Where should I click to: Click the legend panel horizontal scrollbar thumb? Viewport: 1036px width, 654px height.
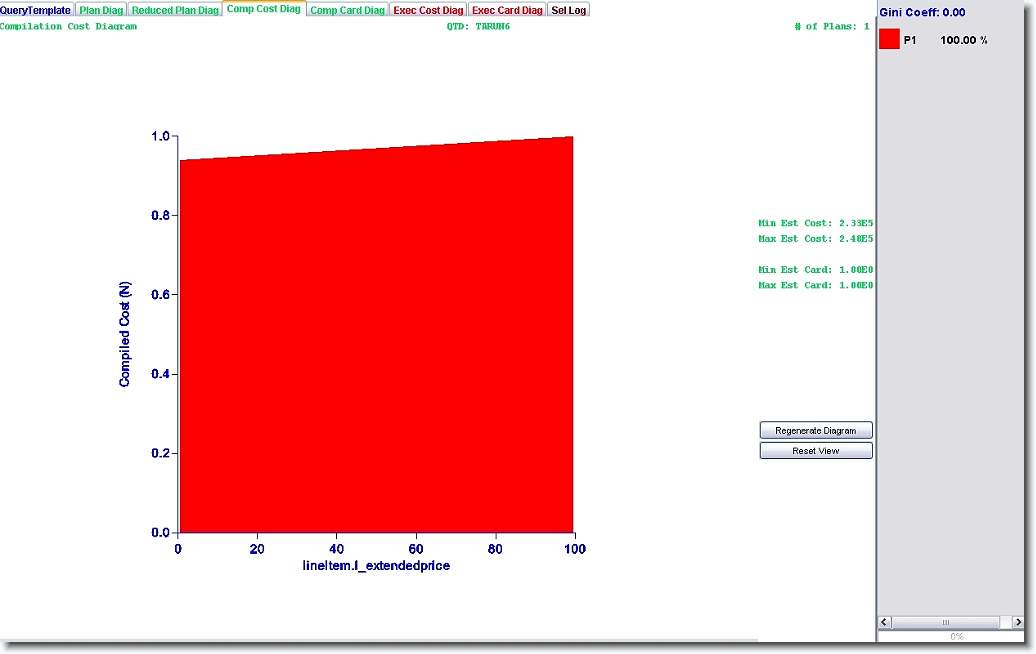(x=946, y=622)
